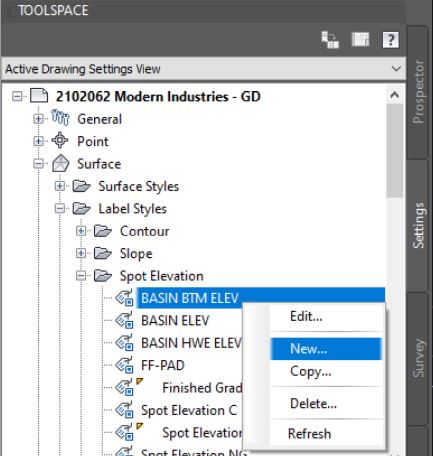Expand the General settings node
This screenshot has height=456, width=433.
pos(38,119)
